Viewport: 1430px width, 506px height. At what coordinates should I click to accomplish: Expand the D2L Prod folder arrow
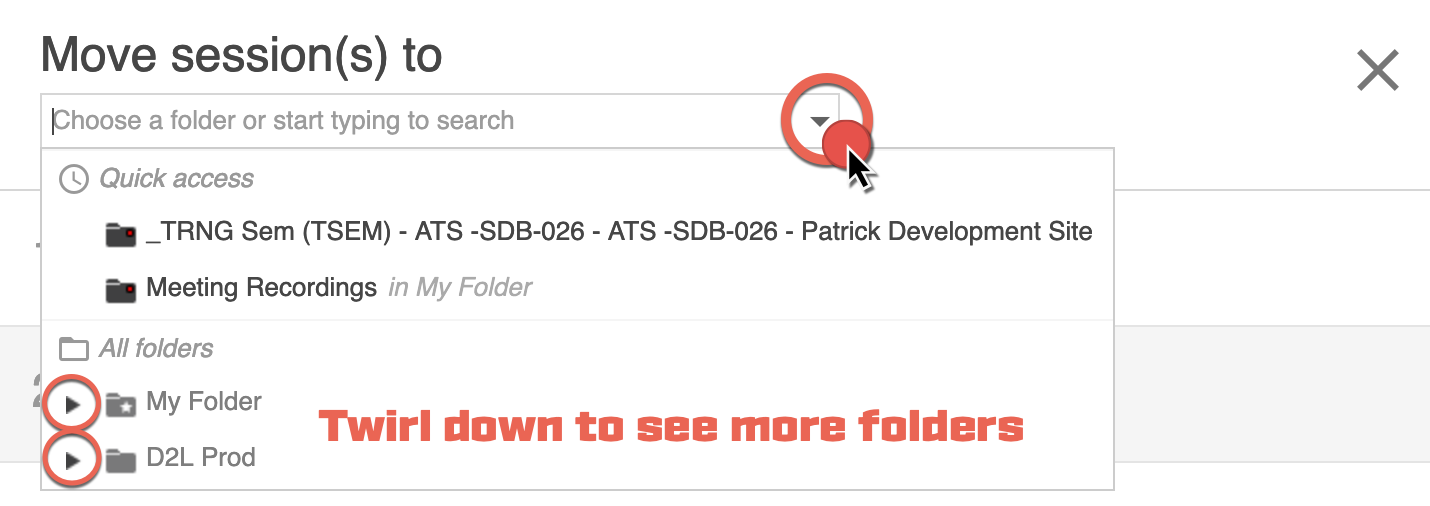(72, 461)
